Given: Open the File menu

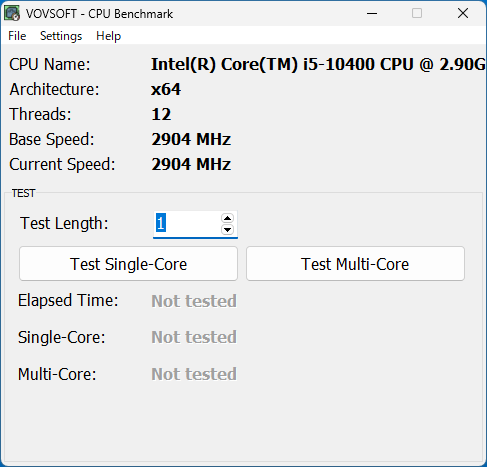Looking at the screenshot, I should pos(17,36).
